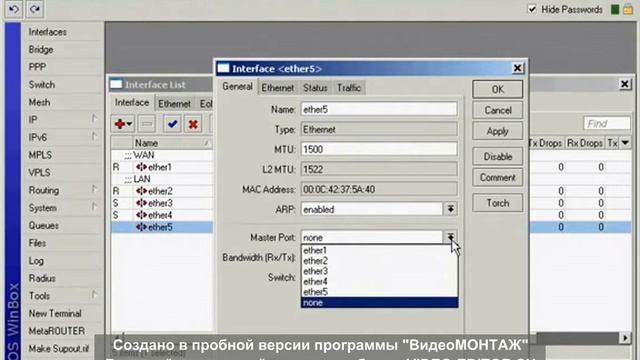The height and width of the screenshot is (360, 640).
Task: Open the column selector dropdown arrow
Action: [625, 143]
